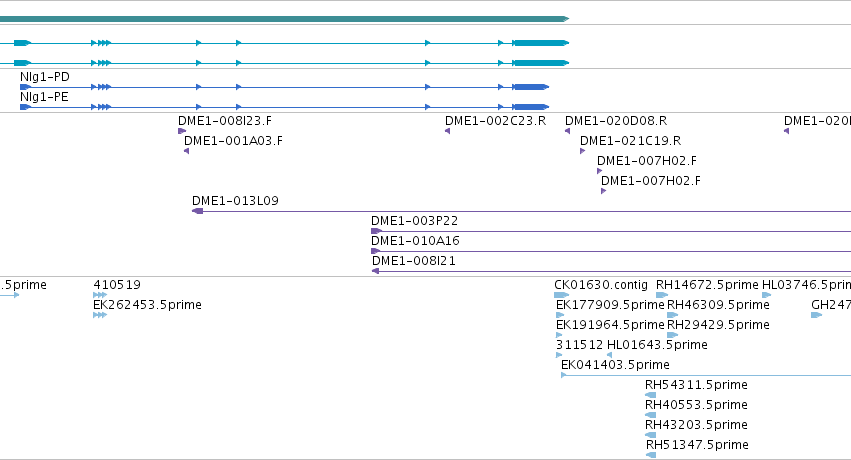The width and height of the screenshot is (851, 460).
Task: Click the RH43203.5prime feature glyph
Action: 650,435
